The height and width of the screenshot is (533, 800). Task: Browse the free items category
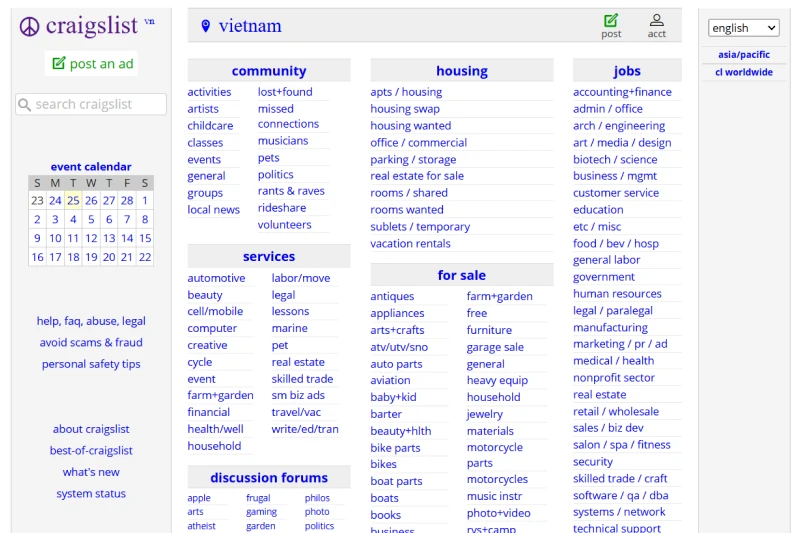tap(477, 313)
